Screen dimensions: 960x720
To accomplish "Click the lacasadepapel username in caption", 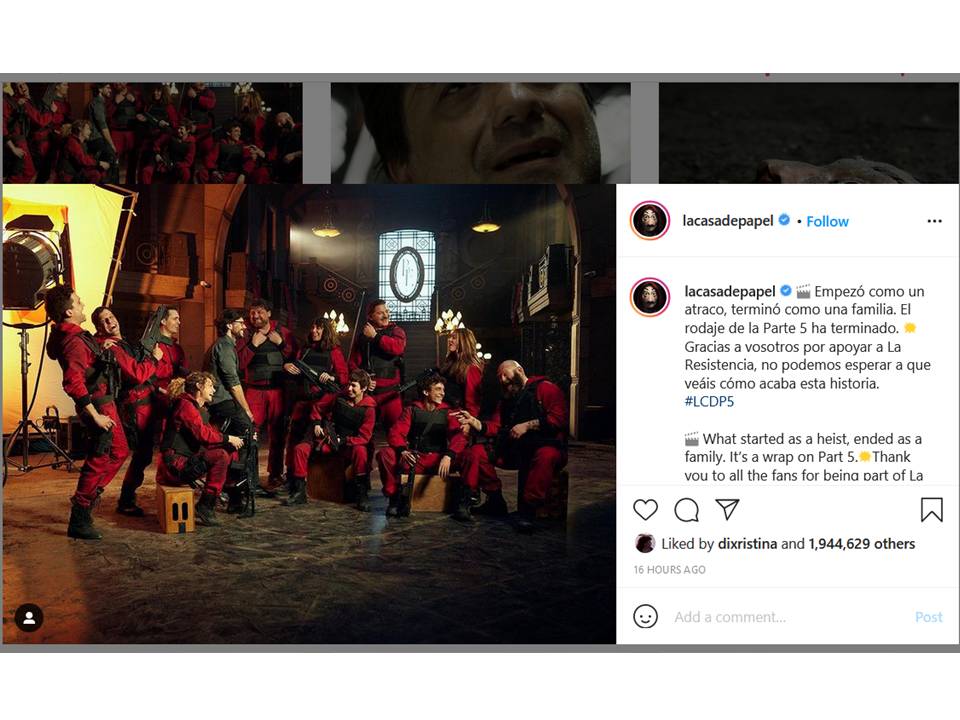I will (x=730, y=291).
